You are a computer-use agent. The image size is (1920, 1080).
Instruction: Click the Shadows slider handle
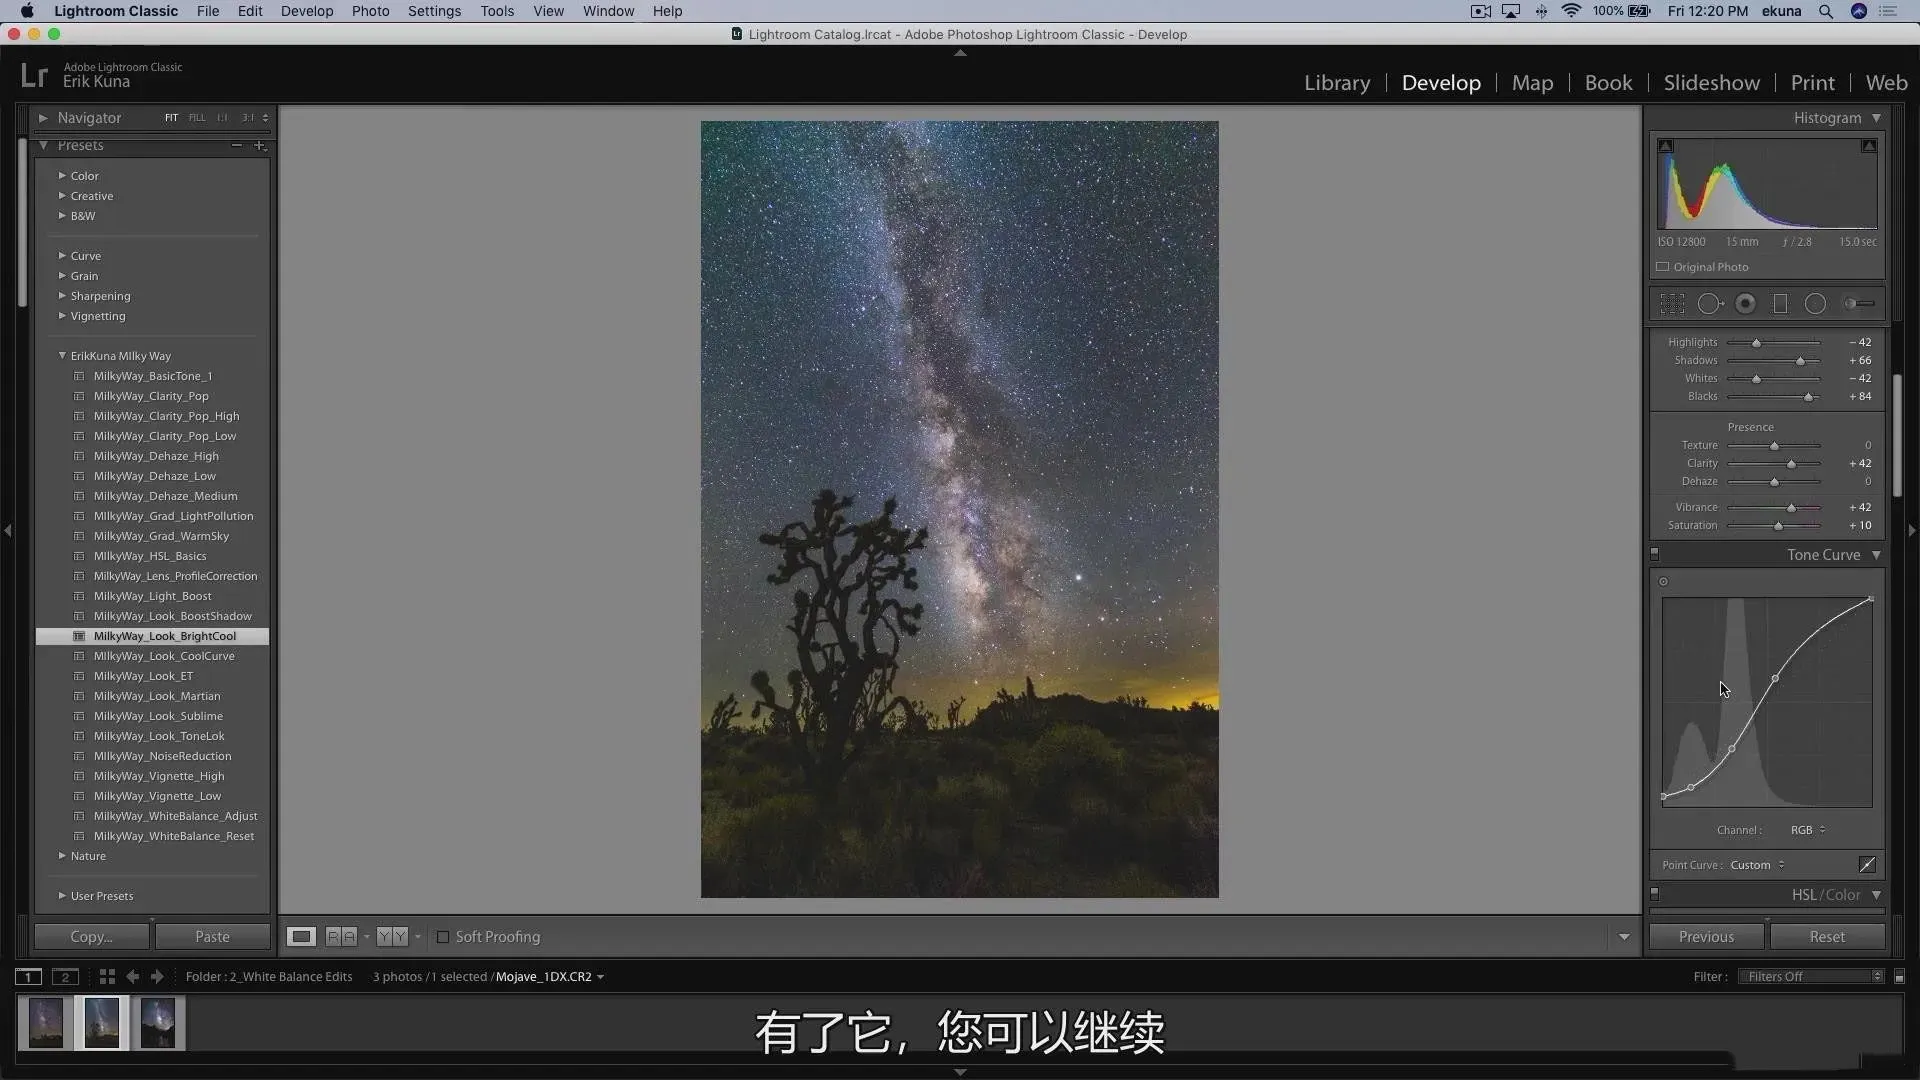[1800, 361]
